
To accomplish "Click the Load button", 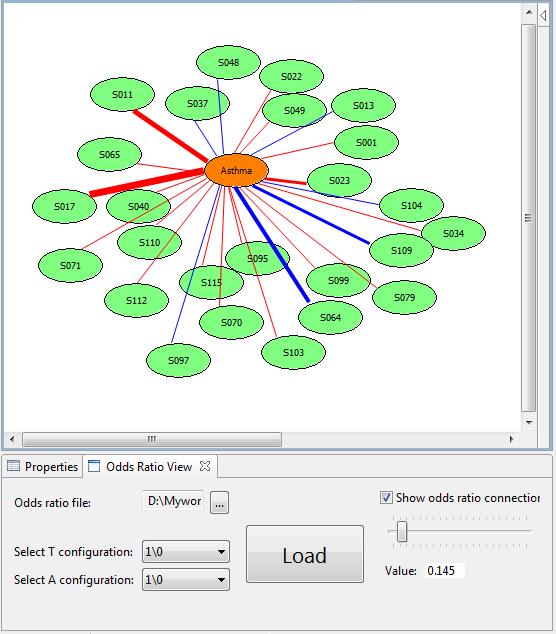I will [305, 554].
